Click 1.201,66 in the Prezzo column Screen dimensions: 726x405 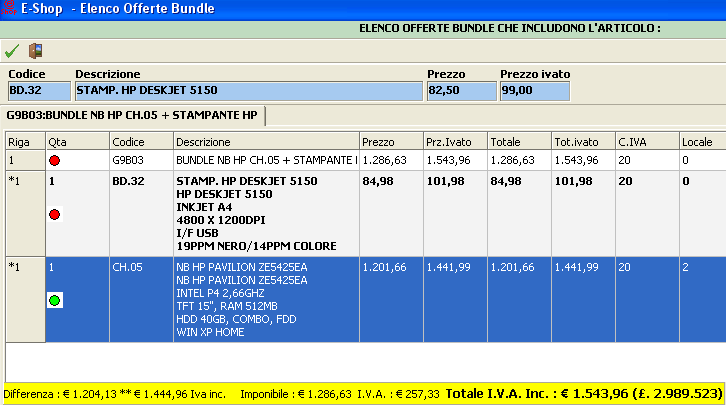pyautogui.click(x=391, y=299)
